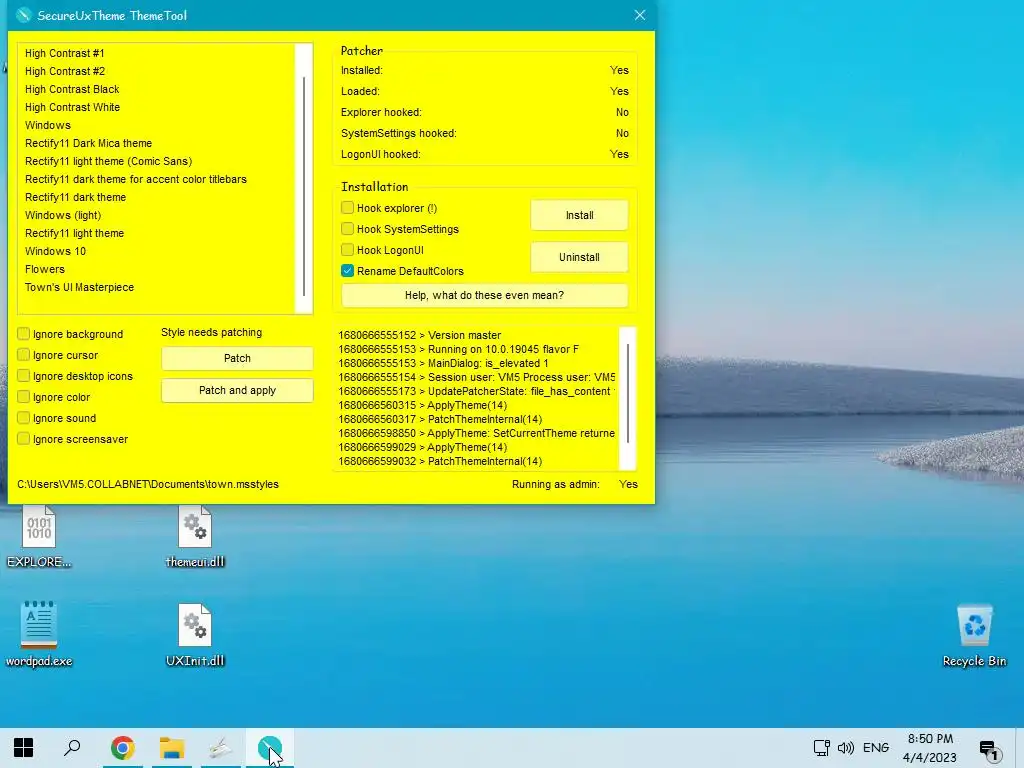
Task: Open the clock and date flyout
Action: coord(930,748)
